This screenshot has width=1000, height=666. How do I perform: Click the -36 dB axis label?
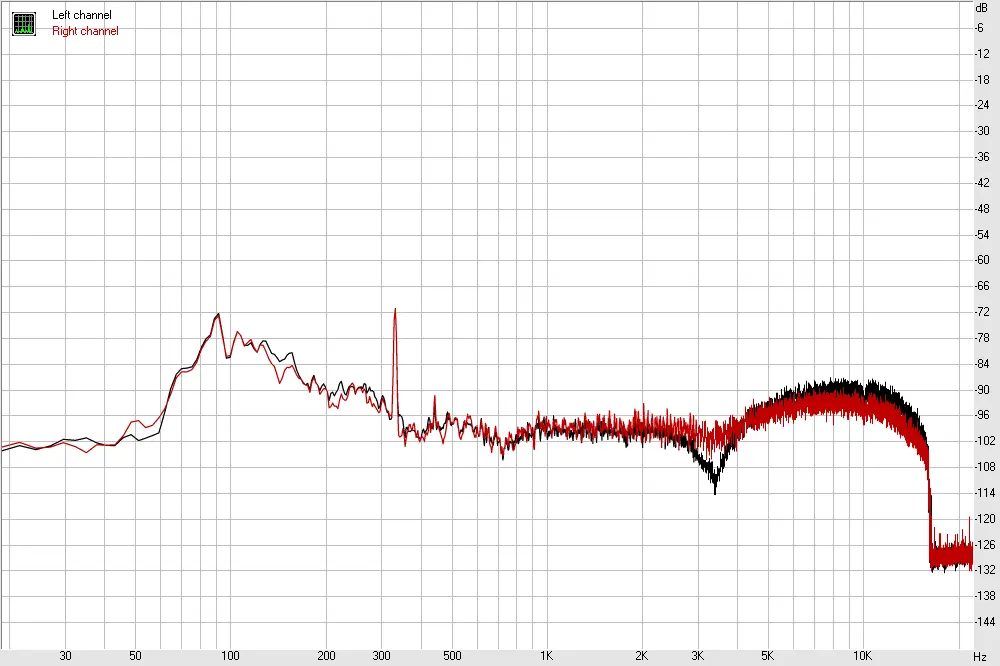(x=982, y=156)
